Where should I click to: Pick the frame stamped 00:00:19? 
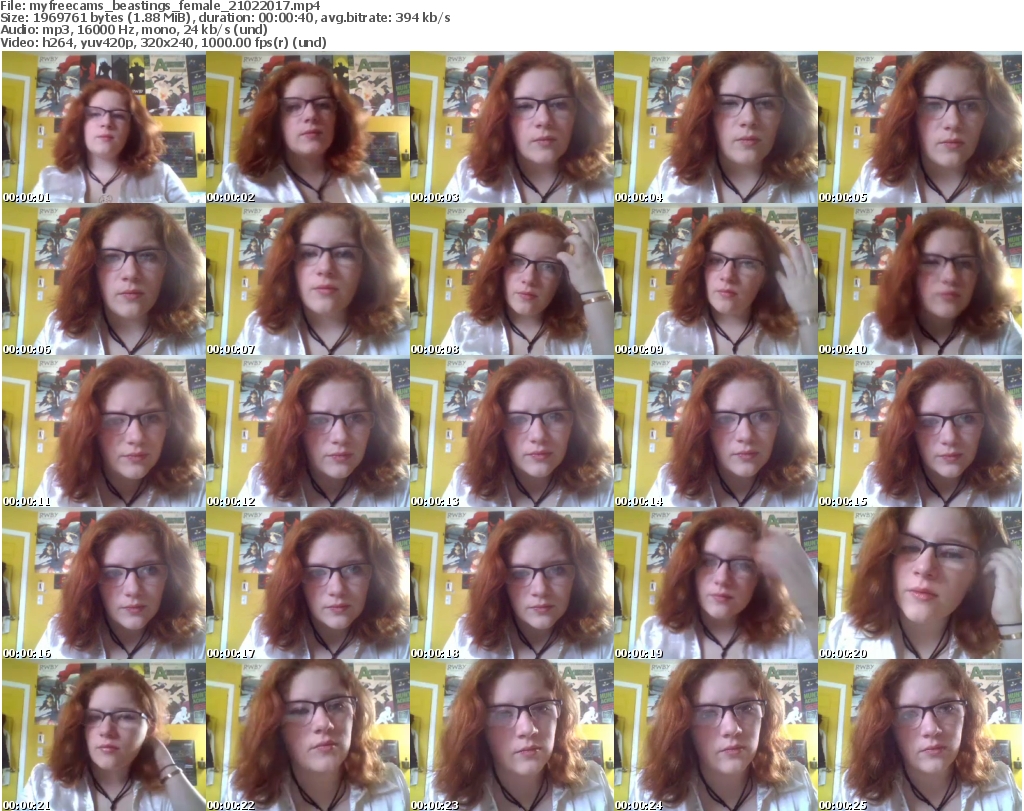click(716, 584)
